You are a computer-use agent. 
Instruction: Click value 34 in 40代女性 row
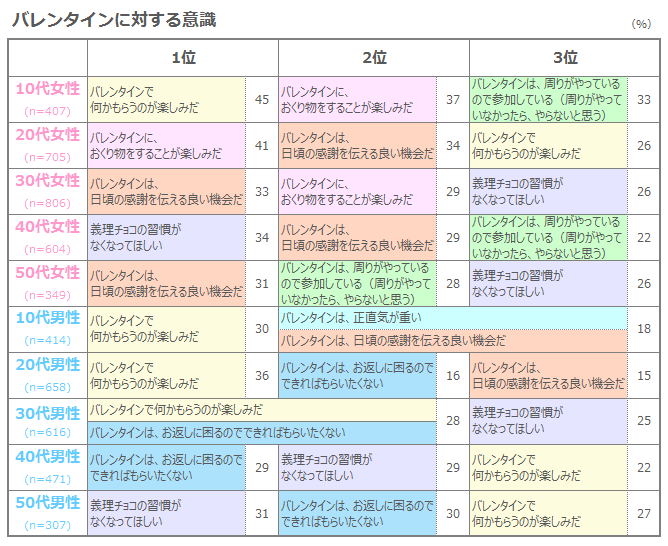coord(262,238)
